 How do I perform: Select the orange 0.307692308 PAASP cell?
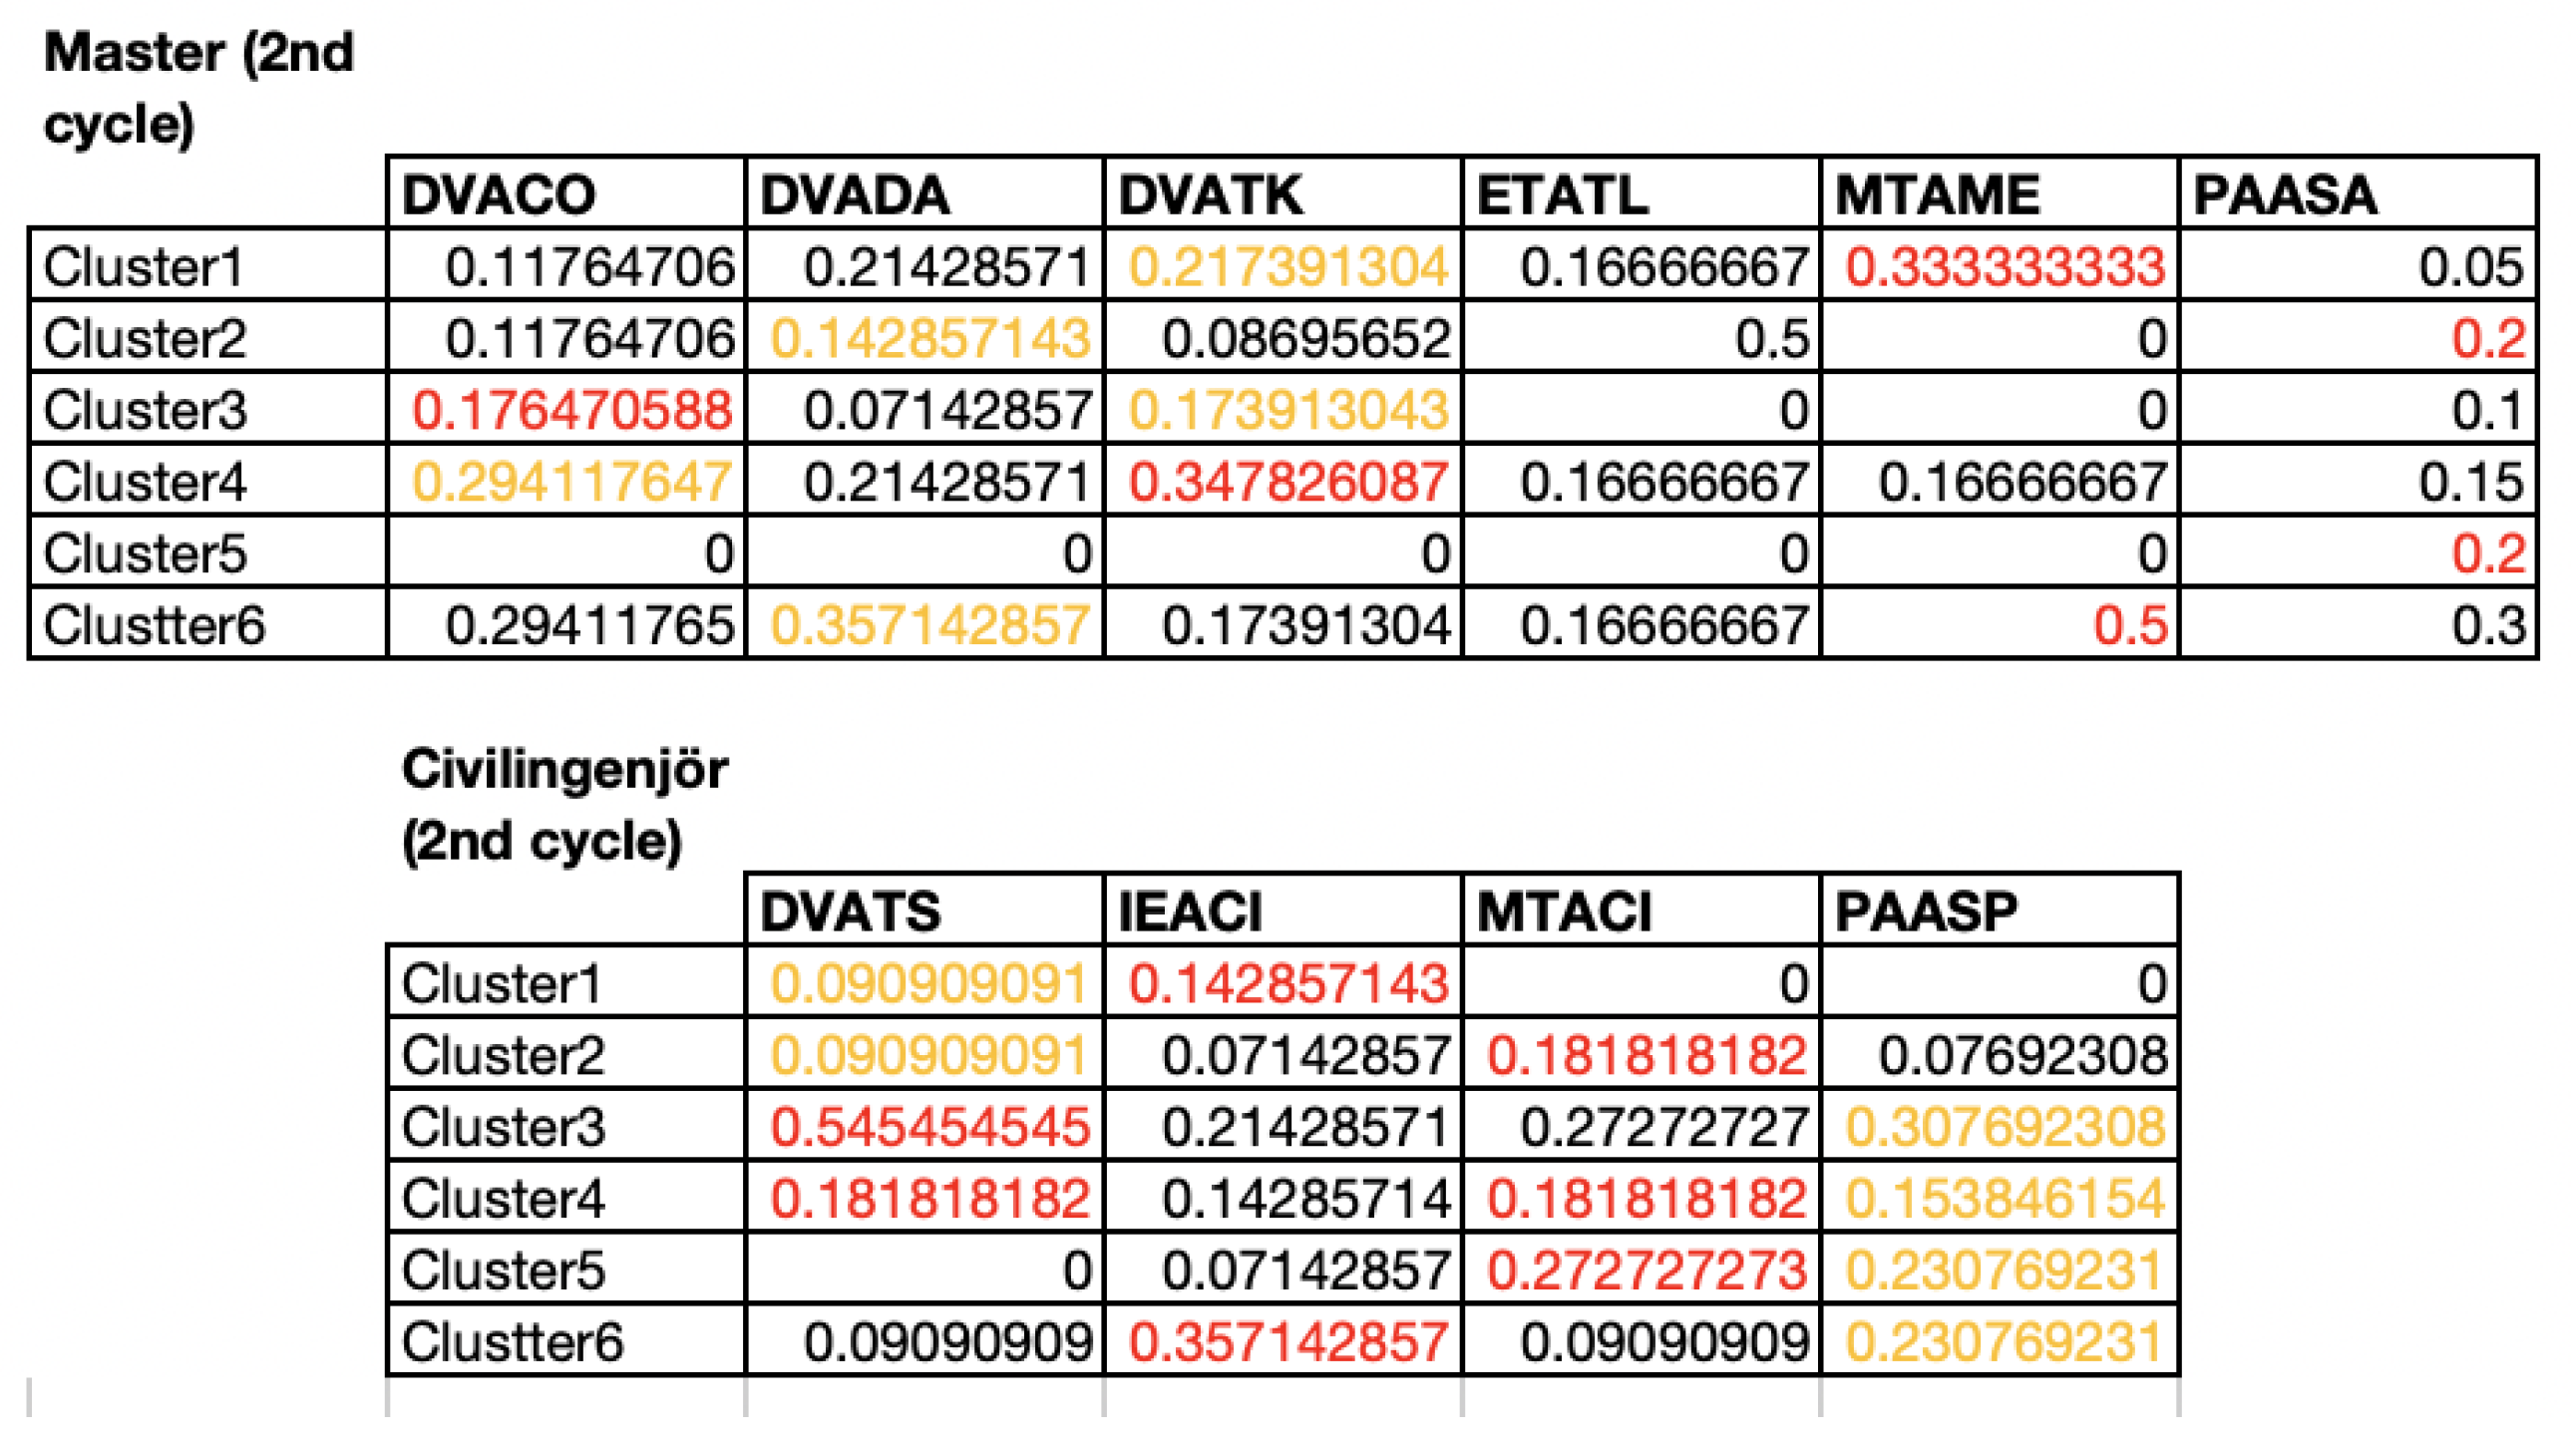[x=1999, y=1126]
